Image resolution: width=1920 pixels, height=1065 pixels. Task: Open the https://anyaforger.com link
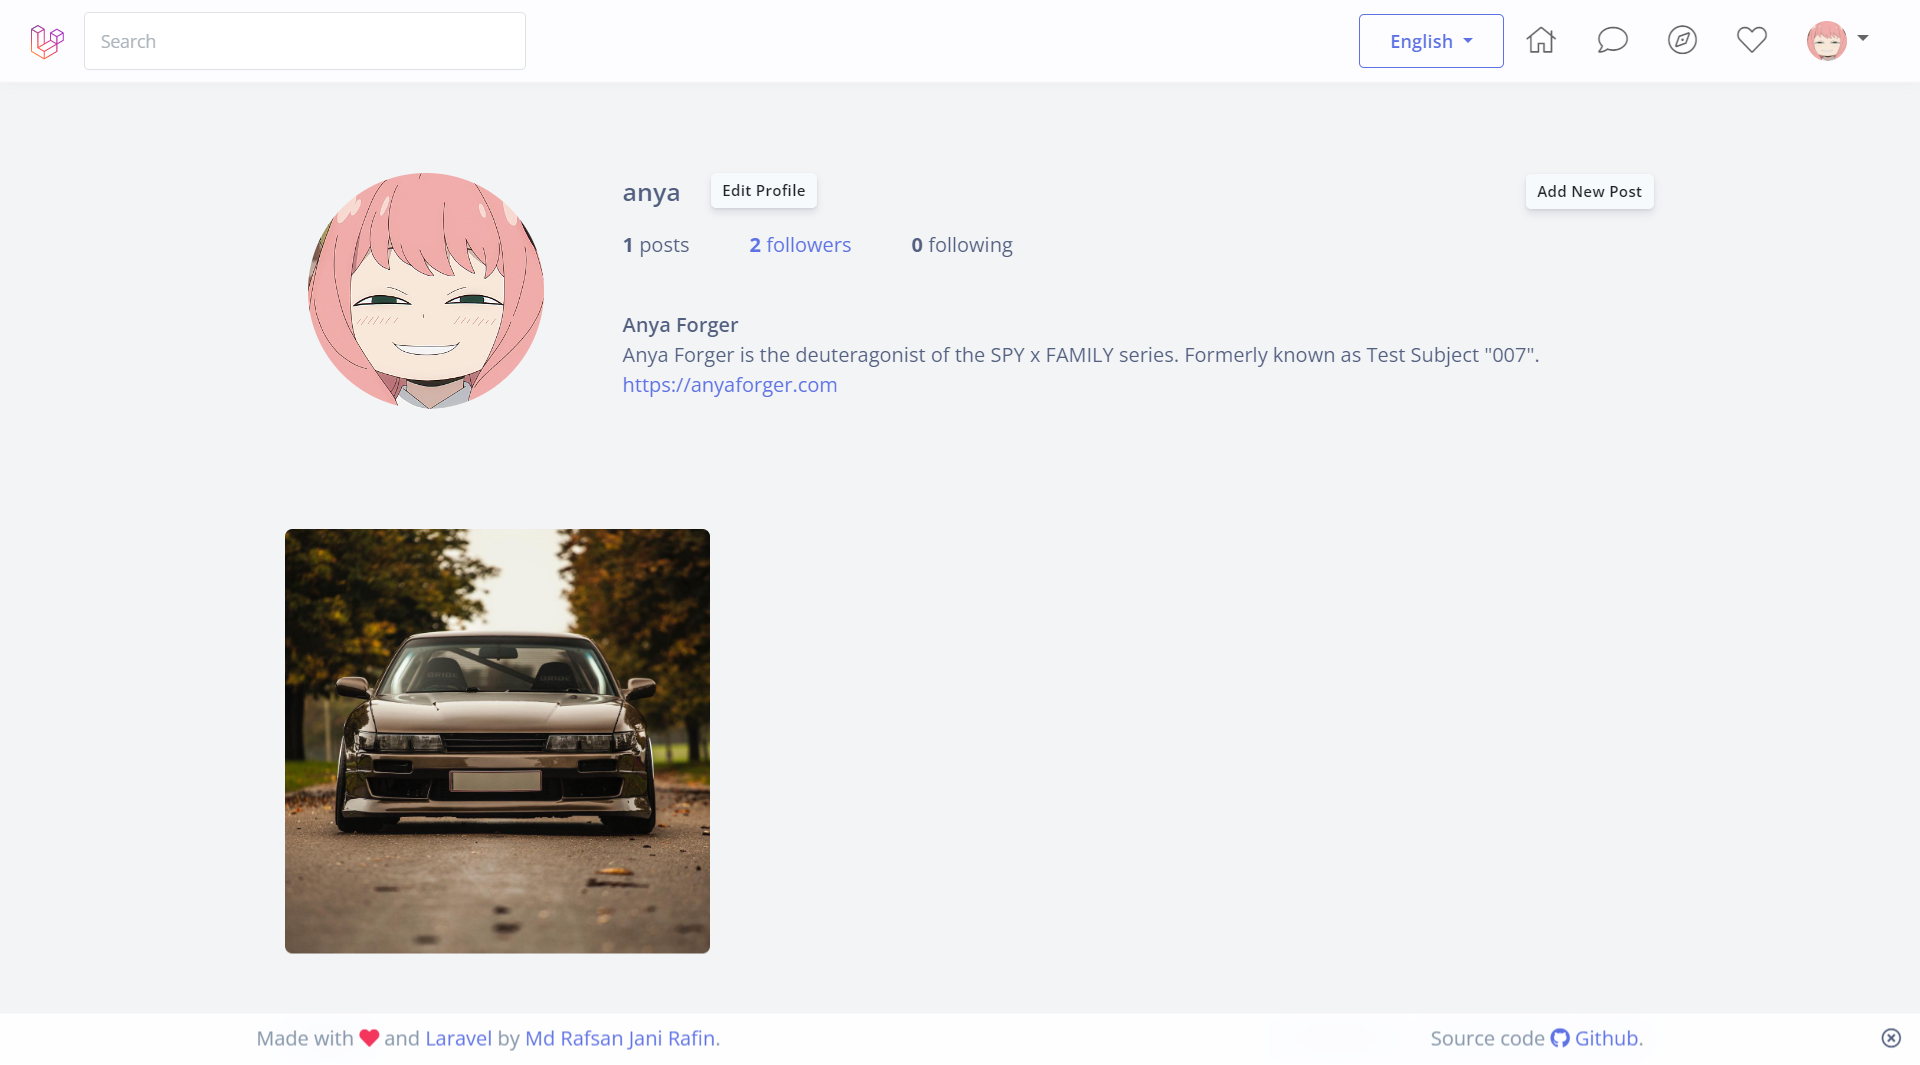tap(730, 385)
